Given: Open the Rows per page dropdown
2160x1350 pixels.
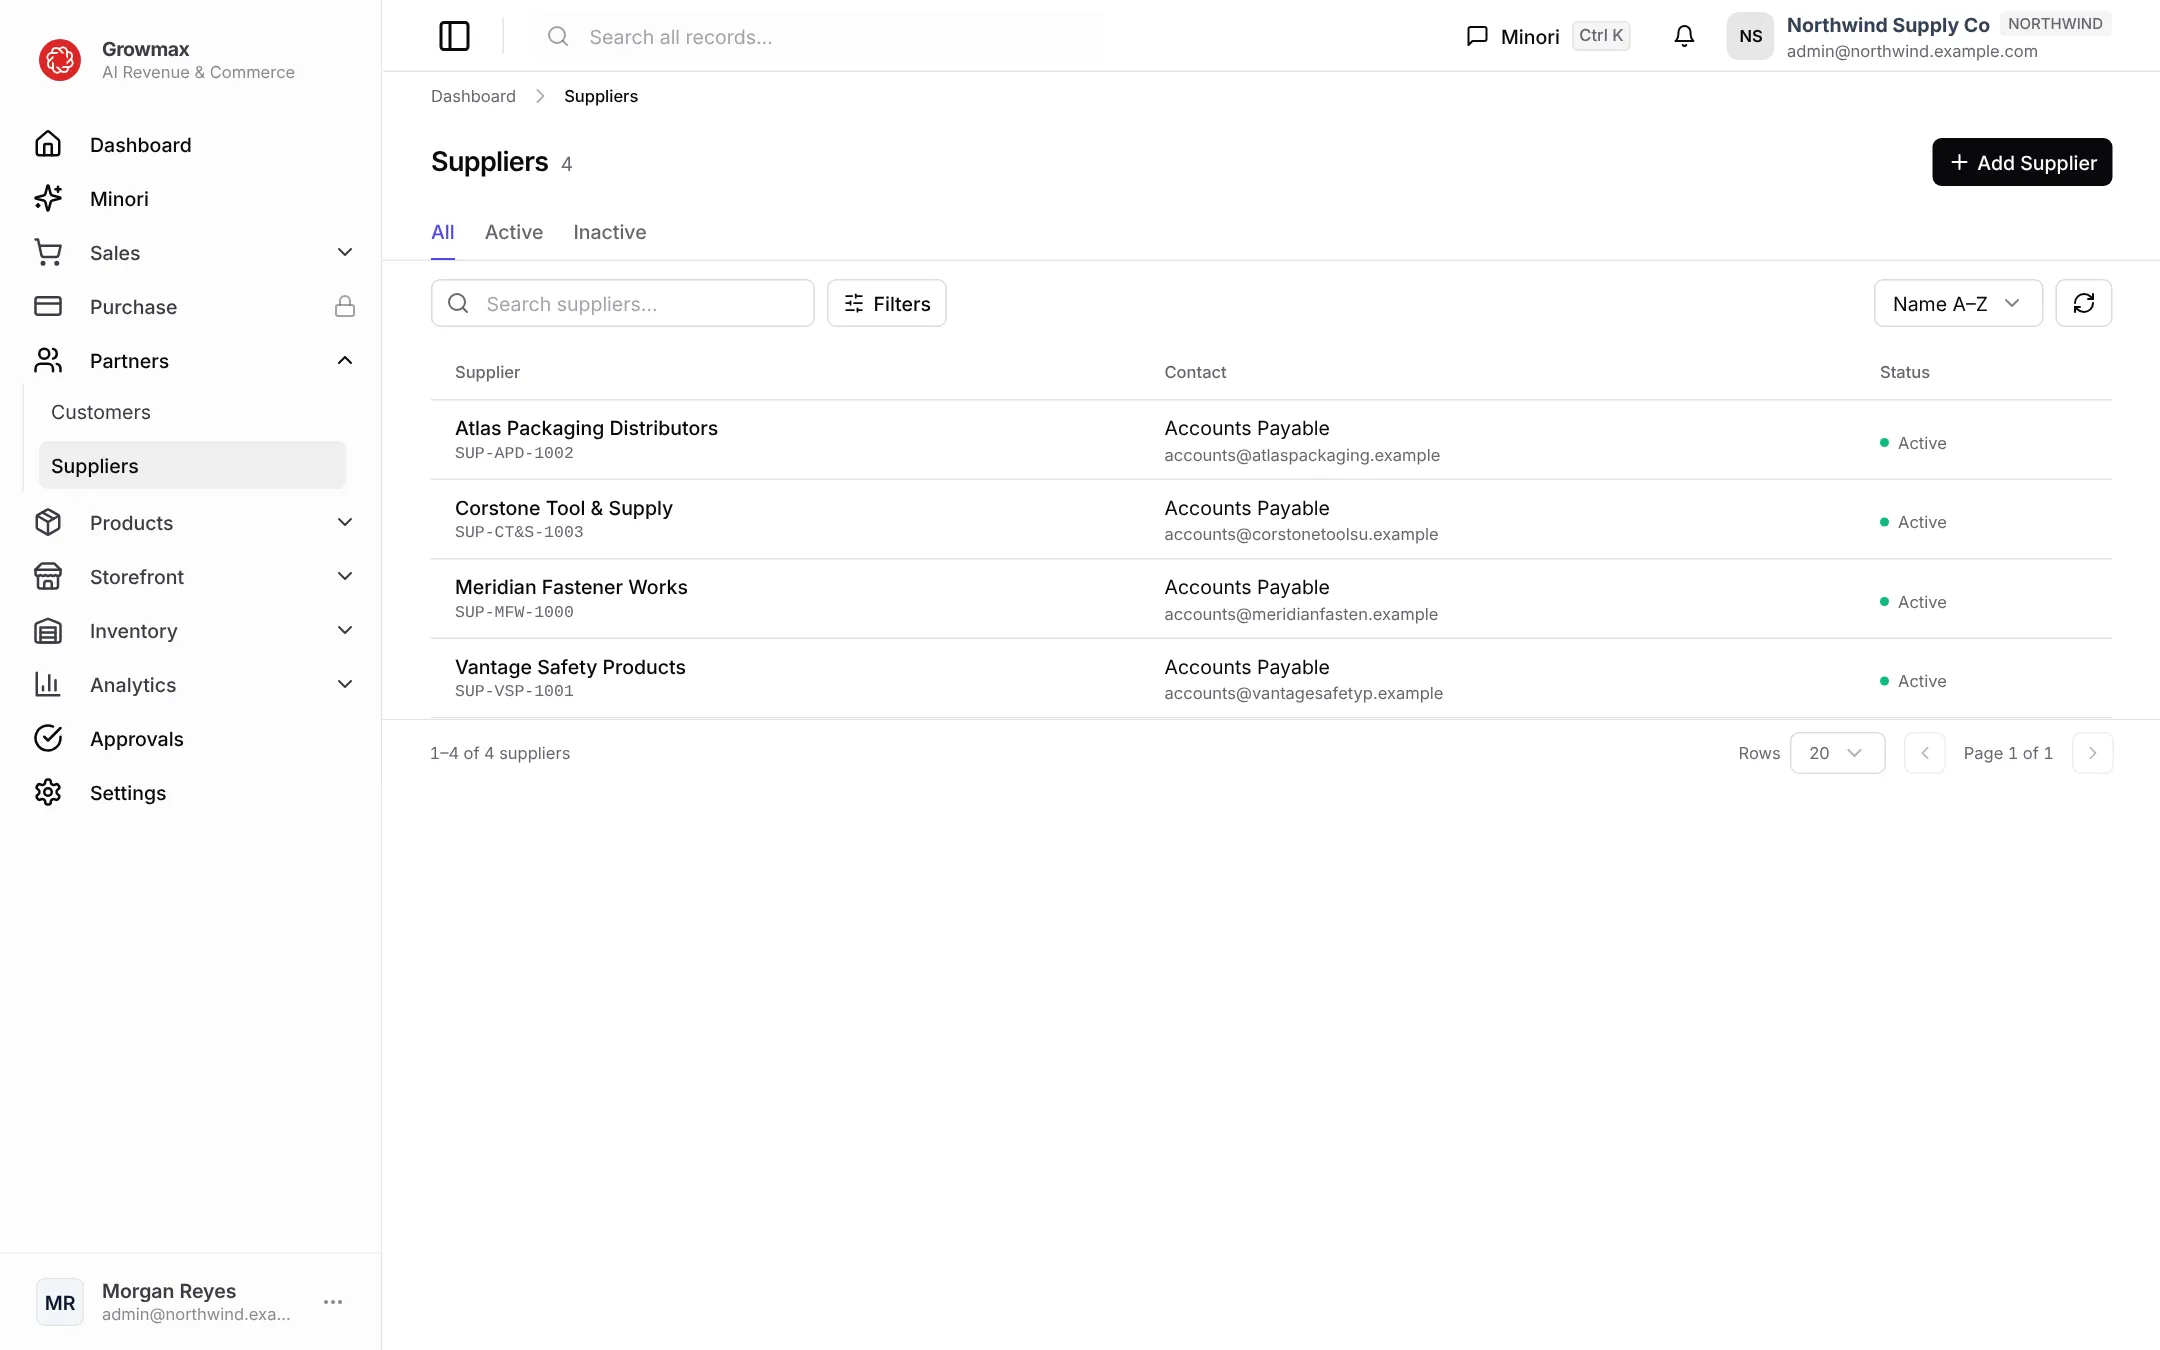Looking at the screenshot, I should 1837,753.
